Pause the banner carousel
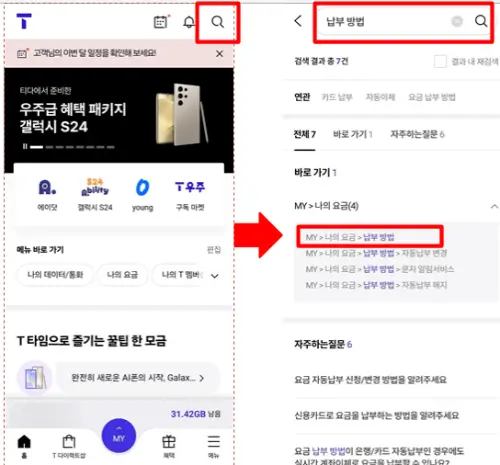The height and width of the screenshot is (465, 500). coord(25,146)
